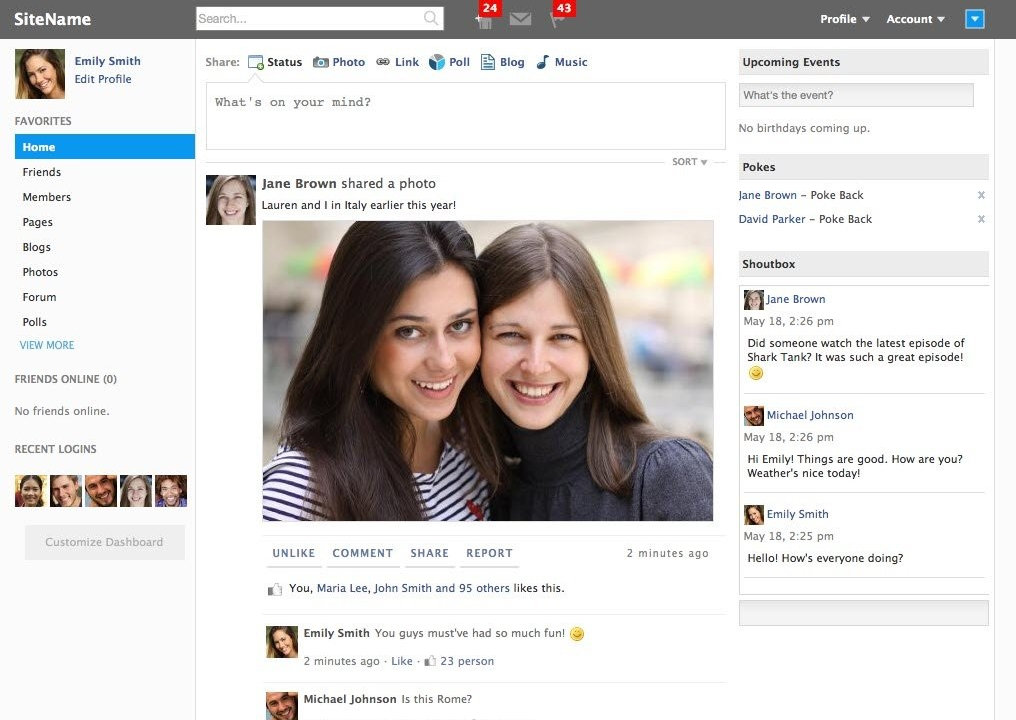Choose the Music share note icon
This screenshot has width=1016, height=720.
542,62
